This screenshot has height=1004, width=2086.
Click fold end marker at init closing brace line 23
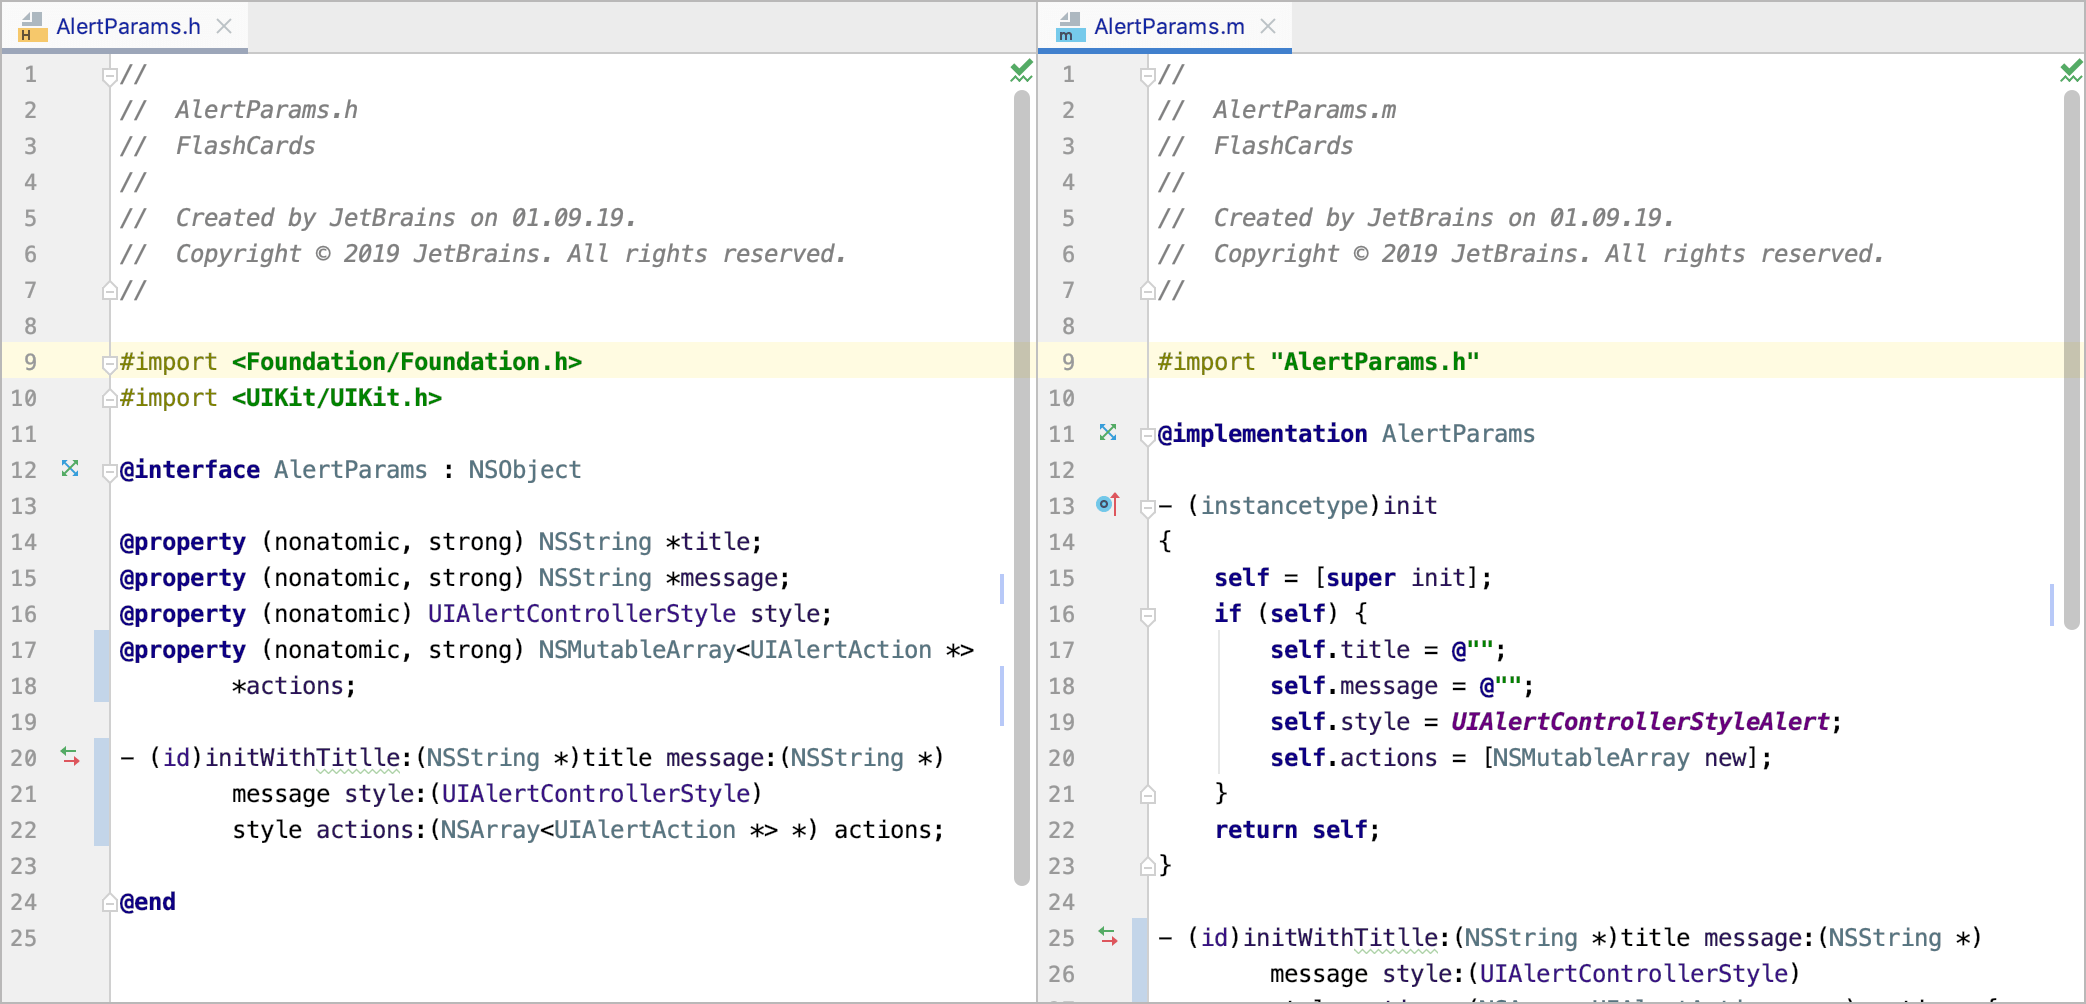pos(1148,867)
